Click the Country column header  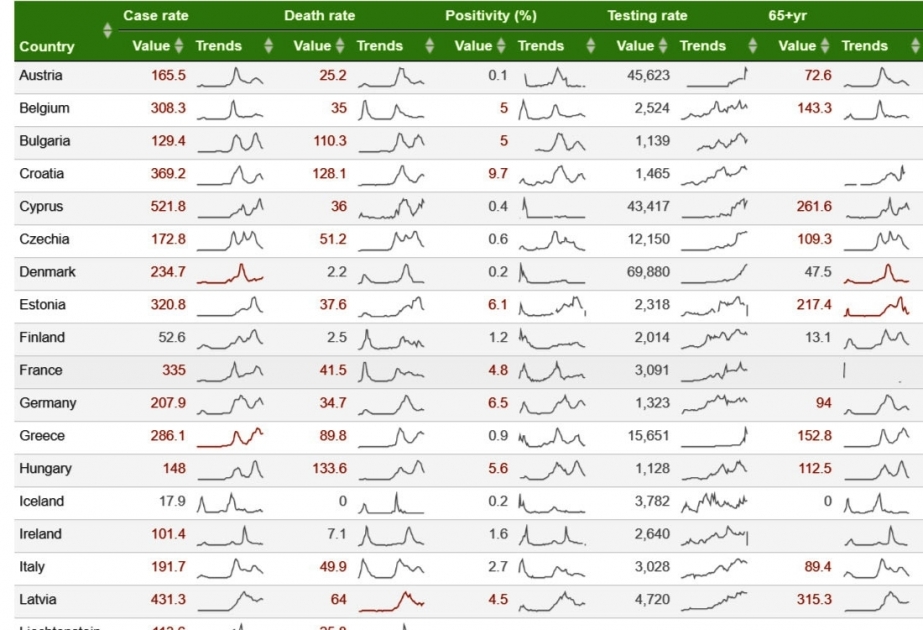(x=47, y=47)
